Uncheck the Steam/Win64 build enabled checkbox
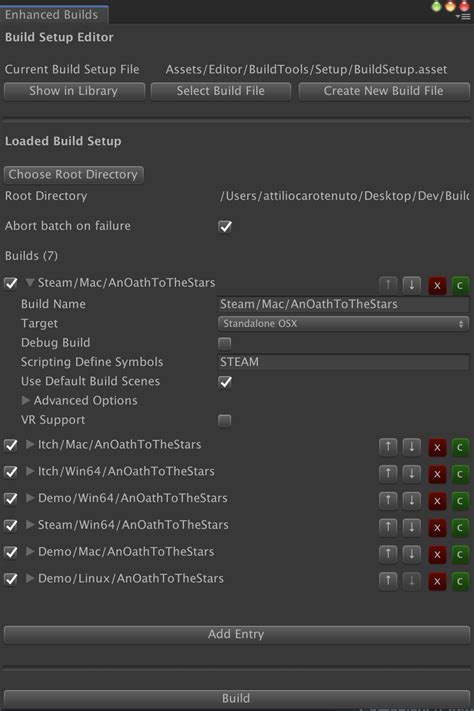Viewport: 474px width, 711px height. [11, 526]
